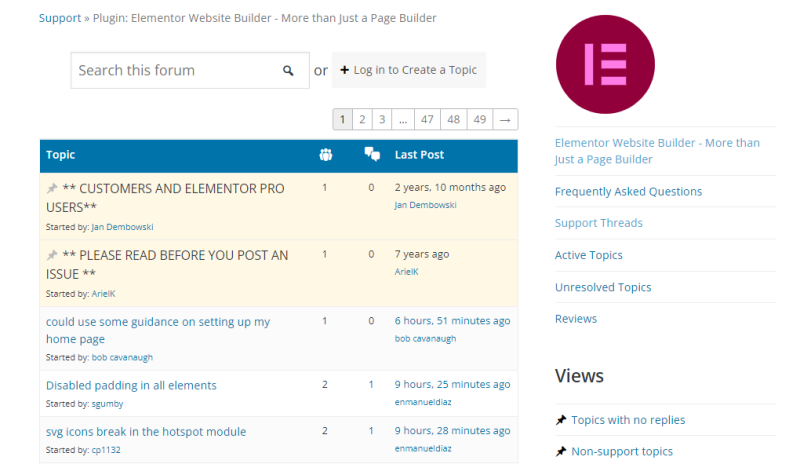Go to pagination page 47

click(427, 119)
